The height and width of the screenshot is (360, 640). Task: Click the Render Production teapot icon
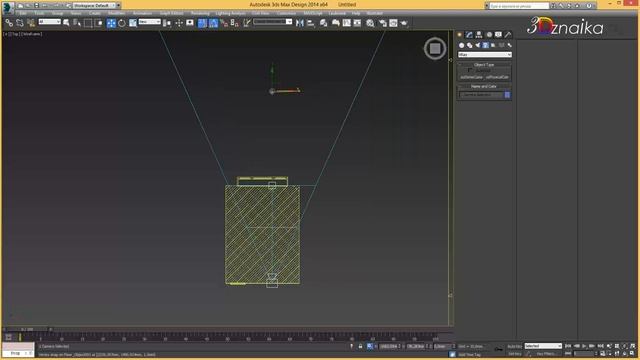[404, 23]
